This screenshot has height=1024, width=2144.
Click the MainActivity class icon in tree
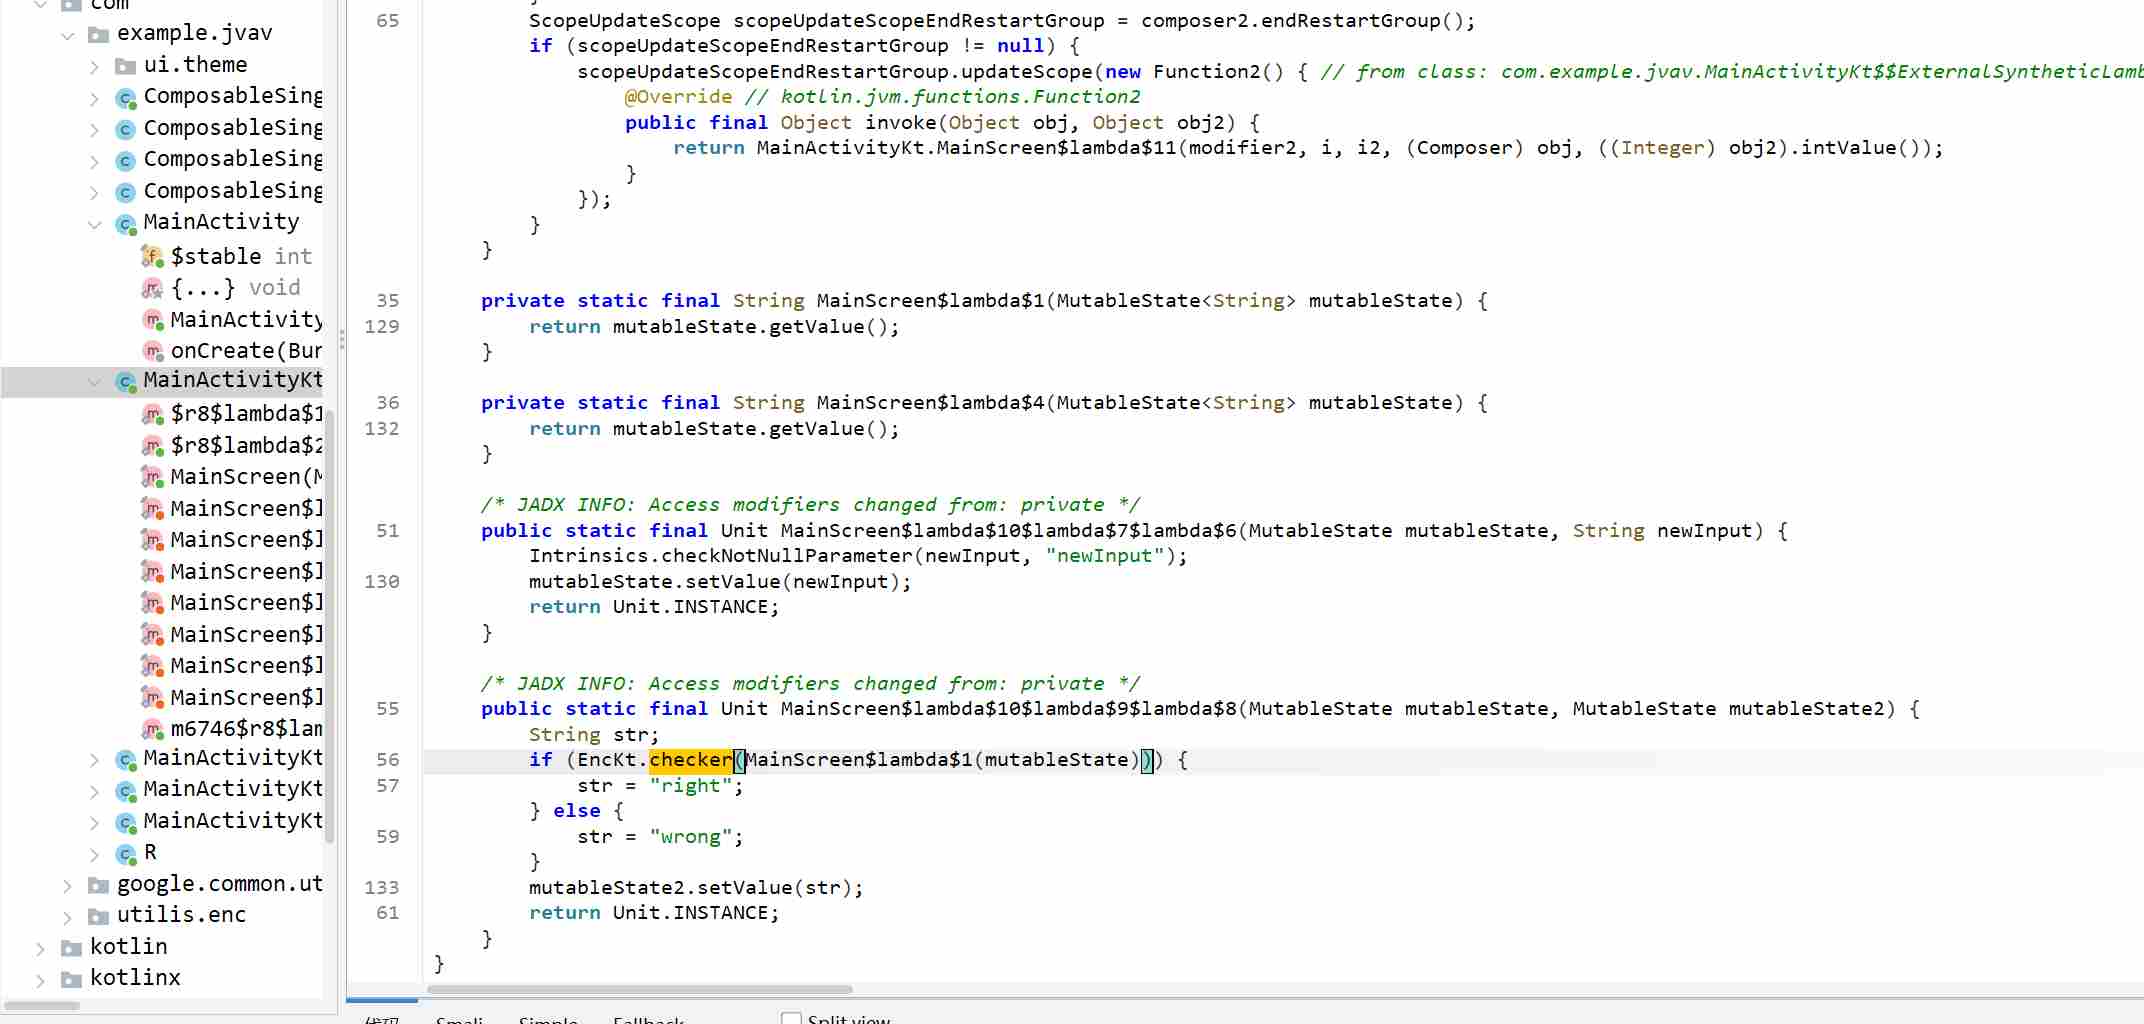pyautogui.click(x=126, y=224)
